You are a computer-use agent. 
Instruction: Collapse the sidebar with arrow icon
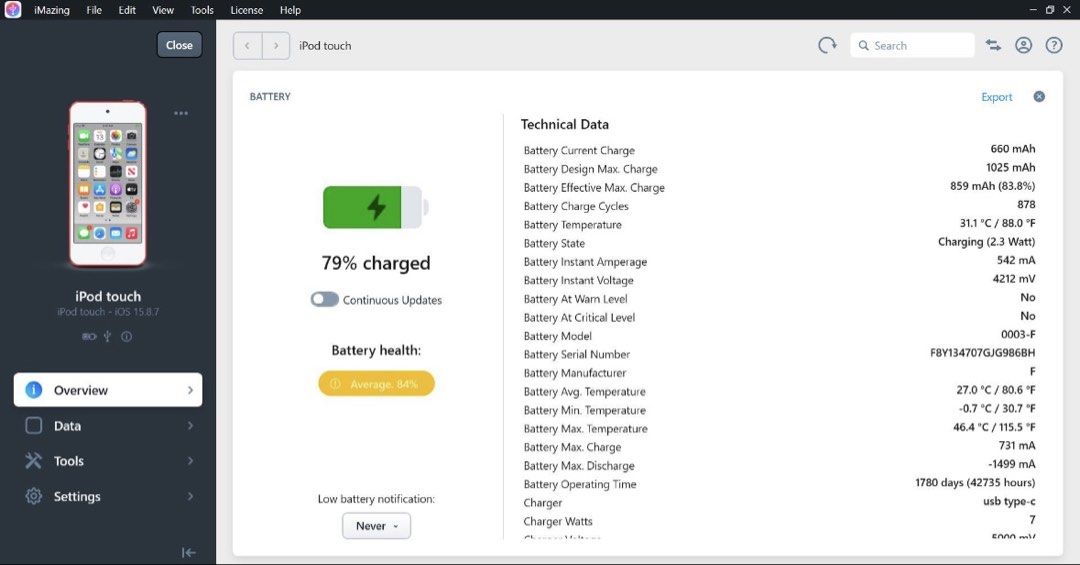pyautogui.click(x=189, y=553)
